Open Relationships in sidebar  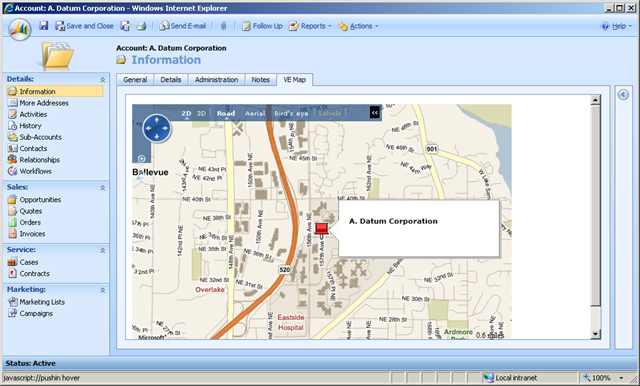click(x=34, y=160)
